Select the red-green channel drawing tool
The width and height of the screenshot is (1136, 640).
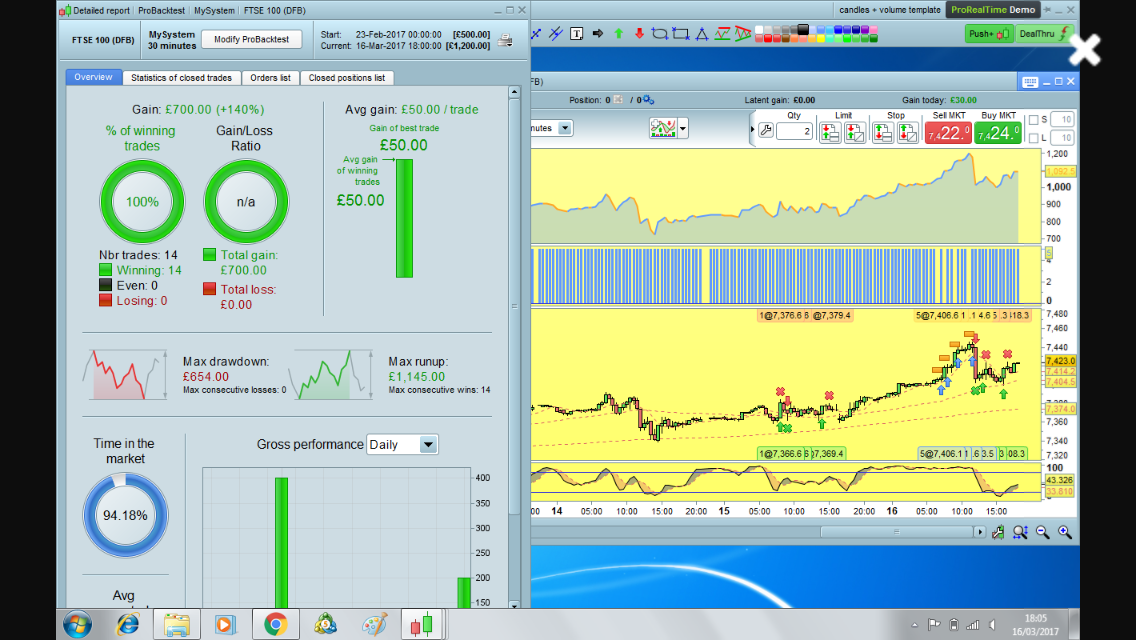click(722, 33)
